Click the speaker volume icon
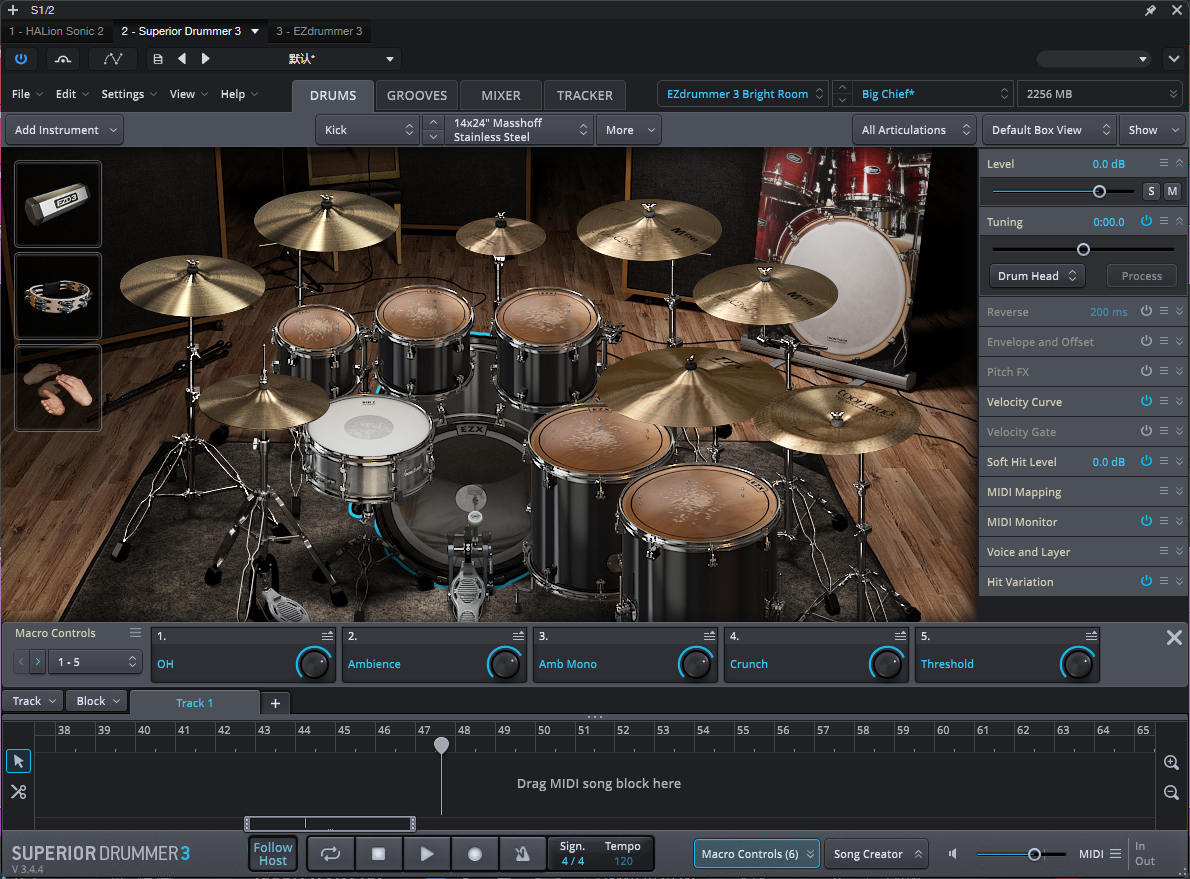The width and height of the screenshot is (1190, 879). [952, 854]
